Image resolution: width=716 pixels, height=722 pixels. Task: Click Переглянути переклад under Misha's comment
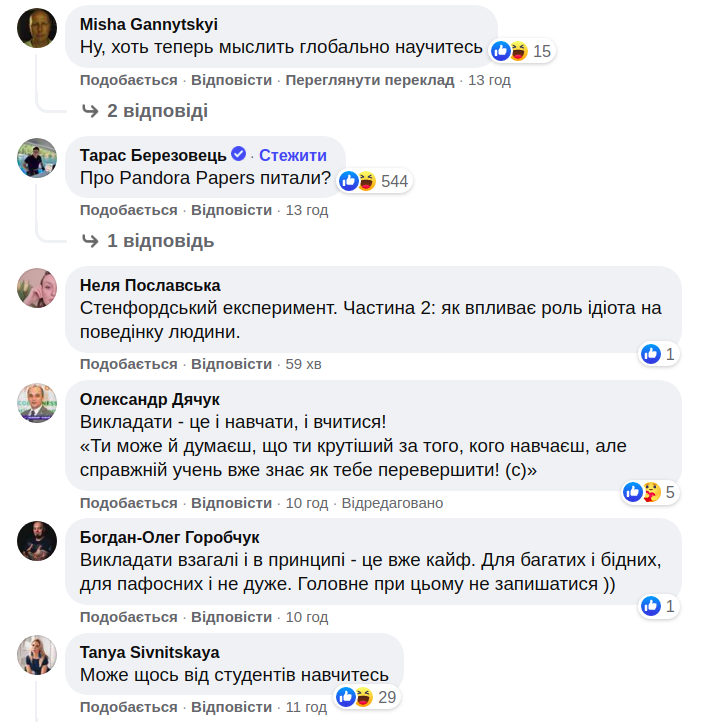pyautogui.click(x=370, y=80)
